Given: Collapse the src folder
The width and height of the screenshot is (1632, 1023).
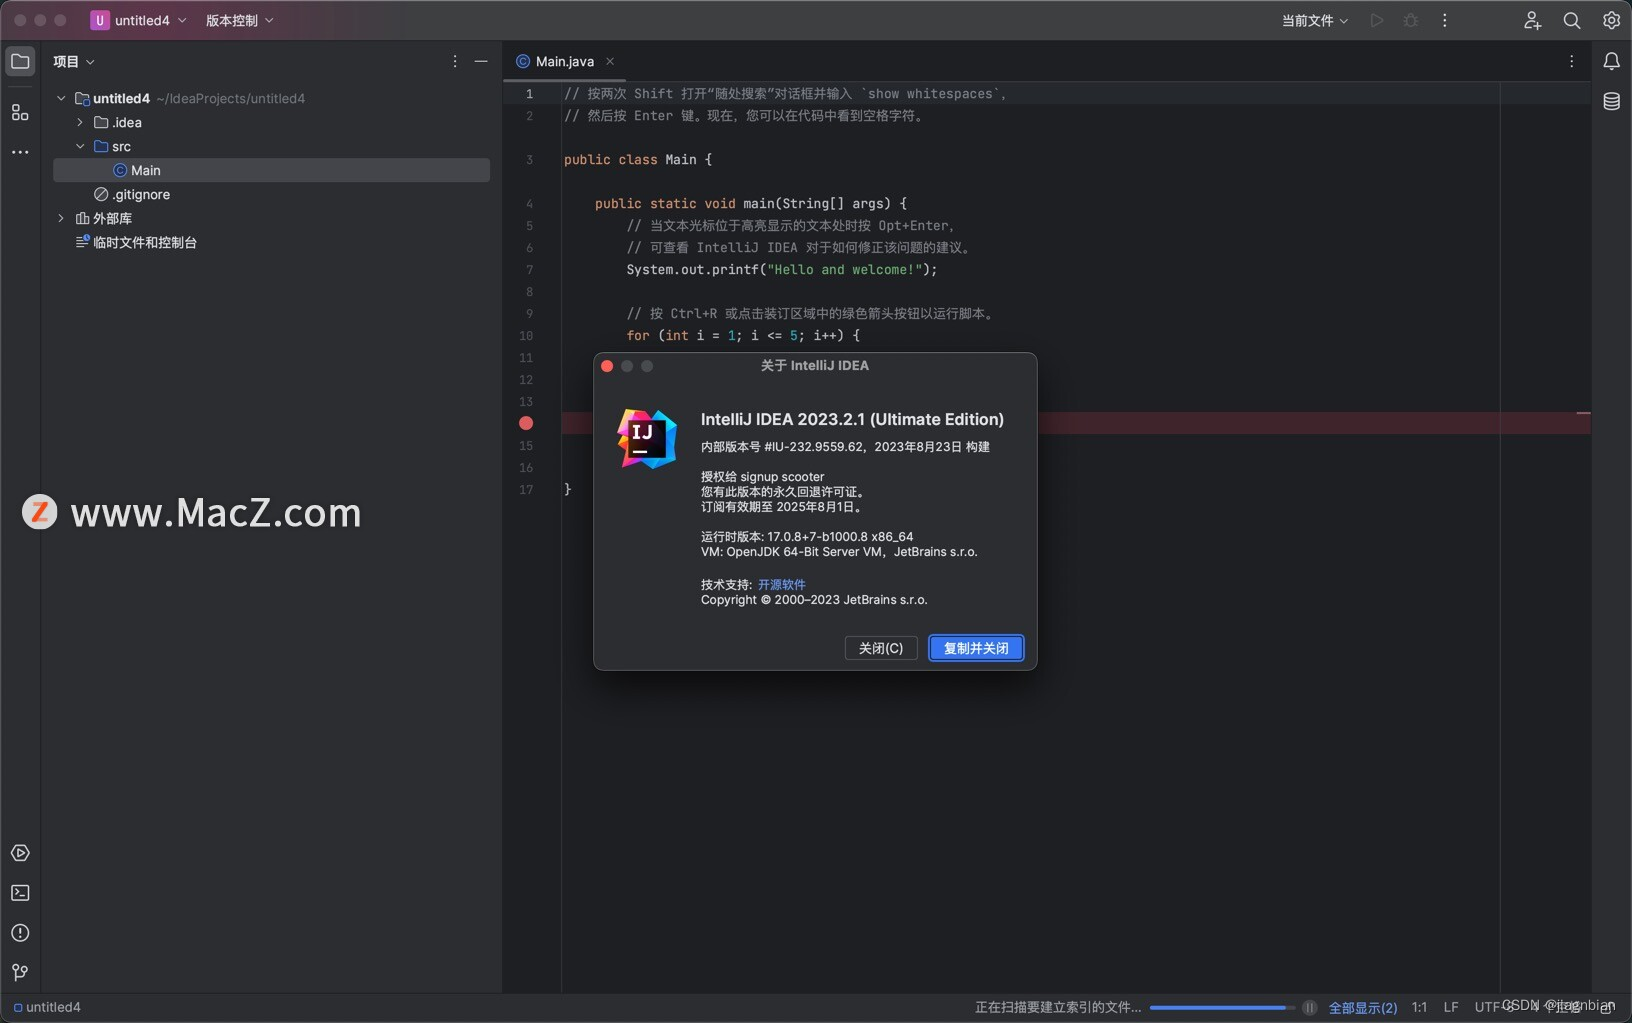Looking at the screenshot, I should (x=80, y=146).
